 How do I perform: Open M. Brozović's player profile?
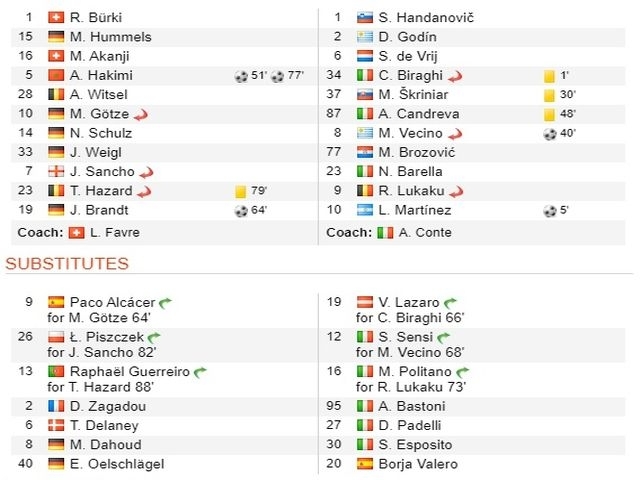point(417,152)
